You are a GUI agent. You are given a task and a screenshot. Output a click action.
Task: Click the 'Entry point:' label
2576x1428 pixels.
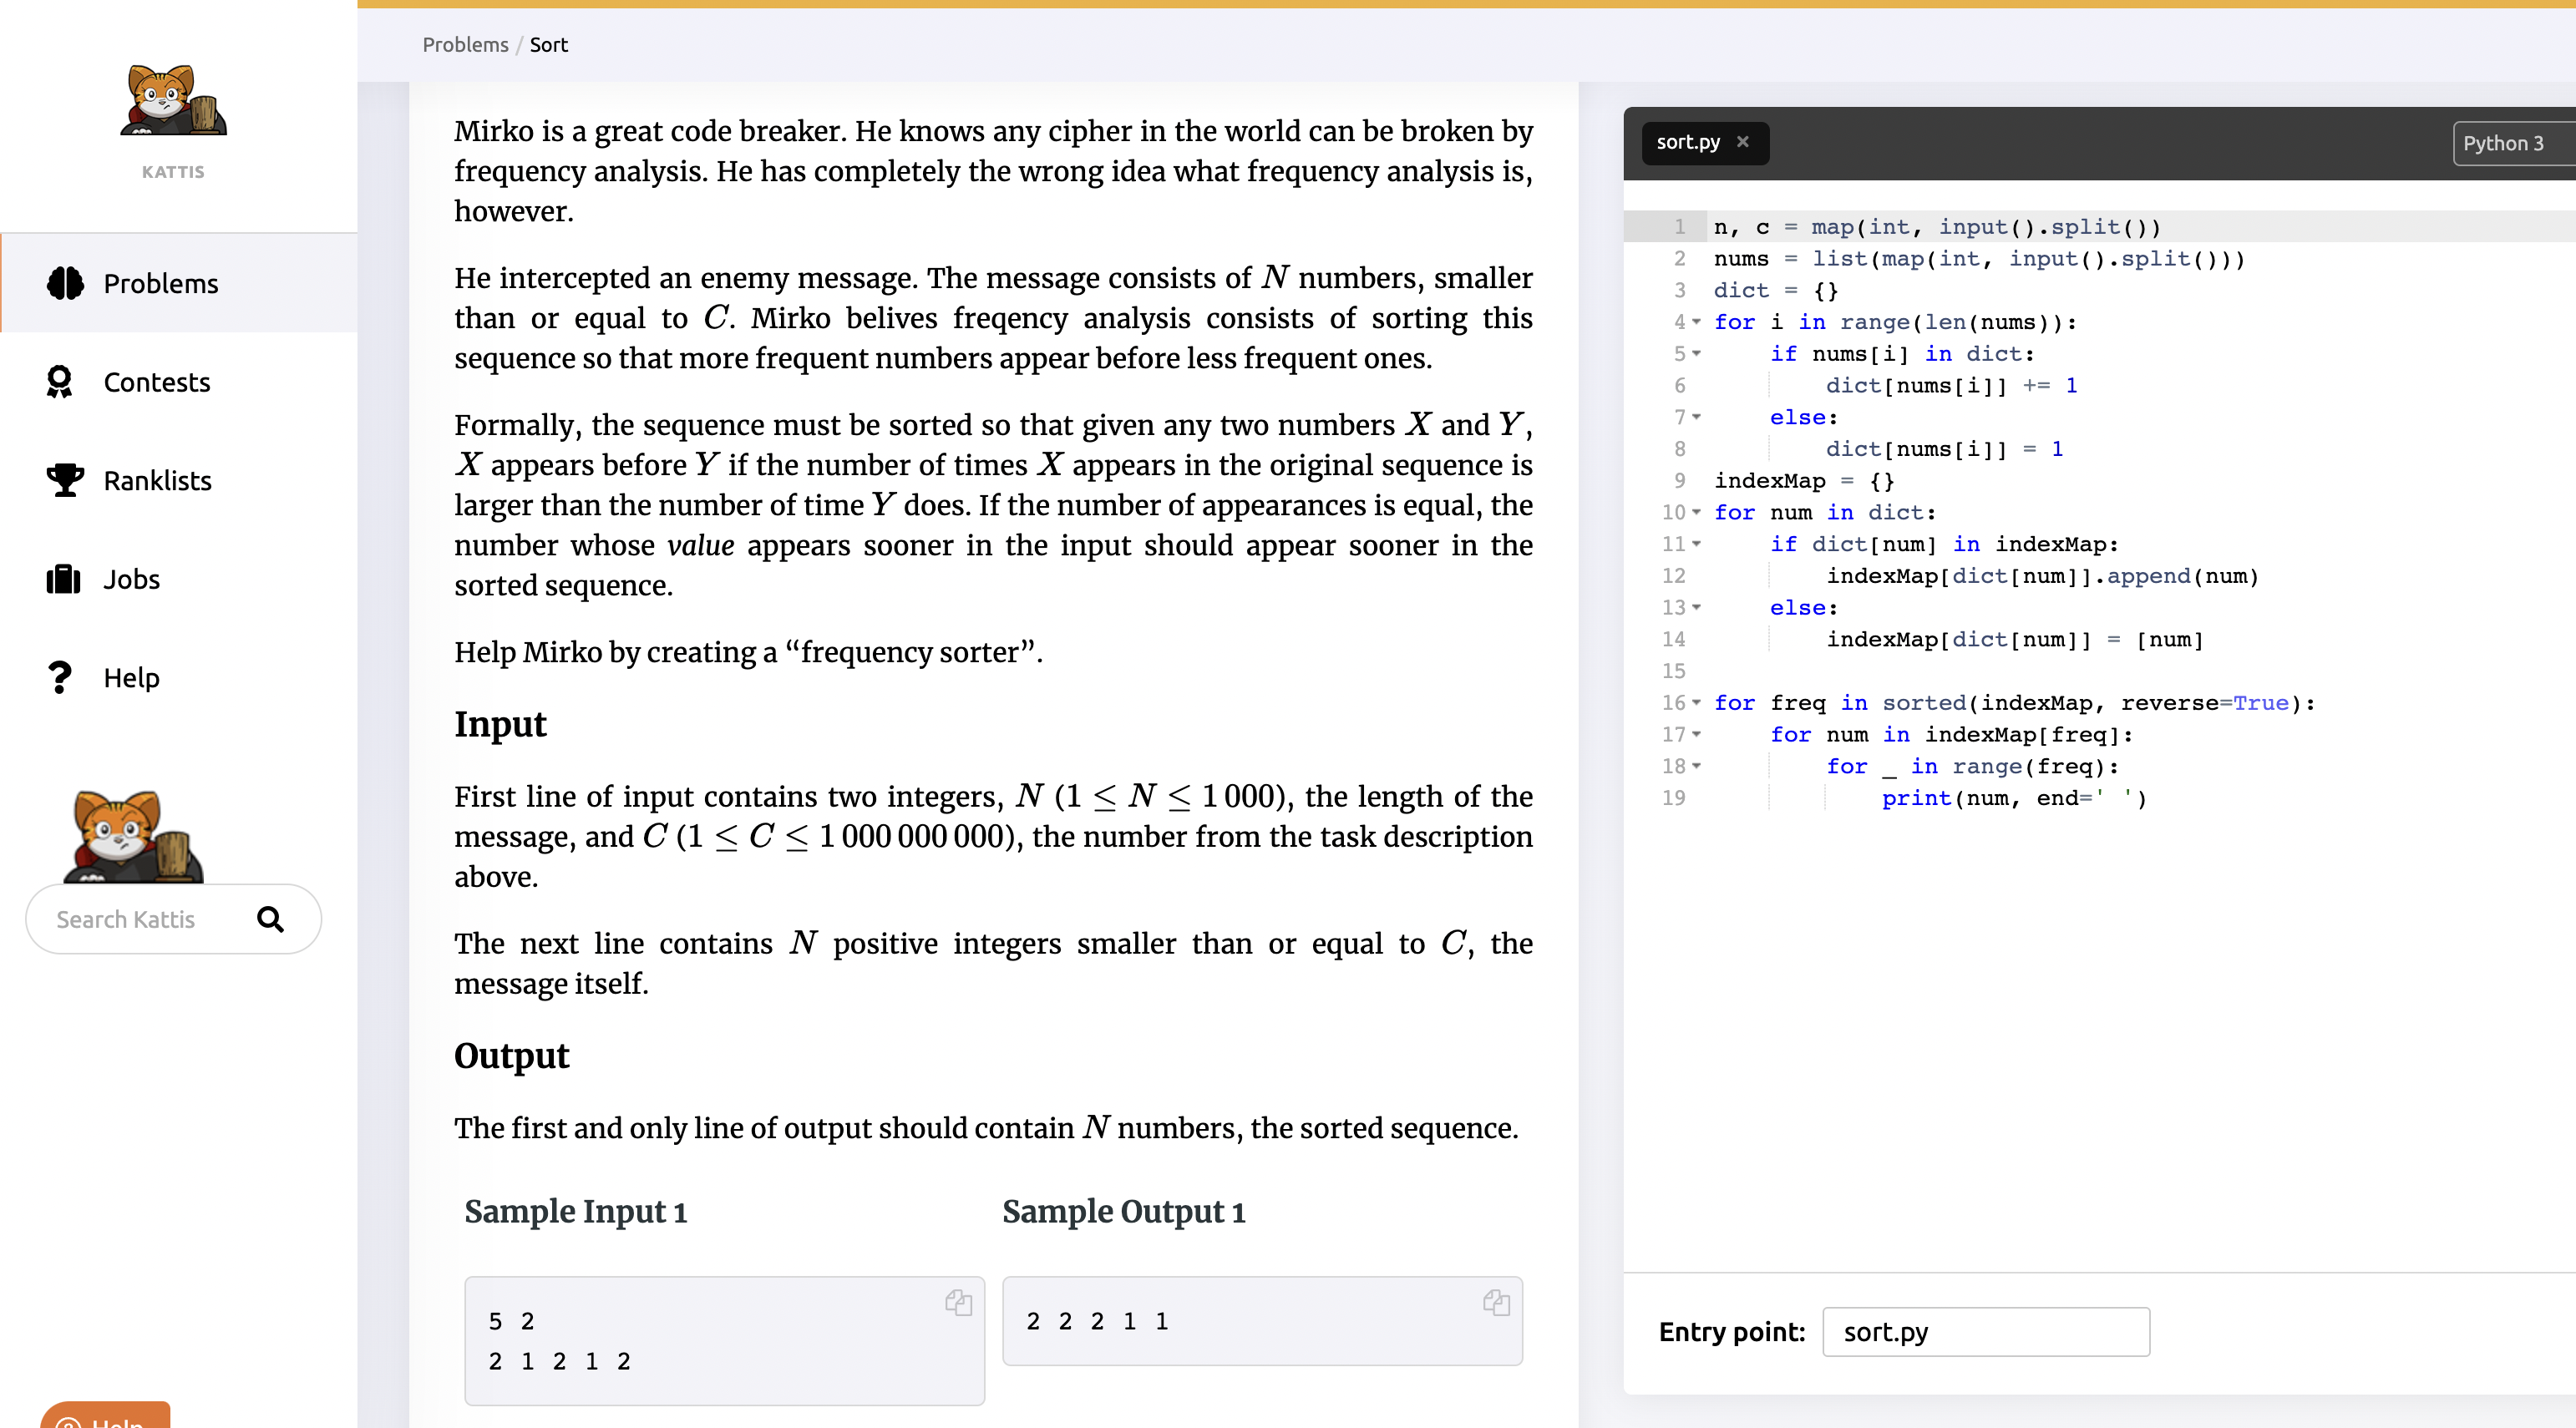[1732, 1332]
